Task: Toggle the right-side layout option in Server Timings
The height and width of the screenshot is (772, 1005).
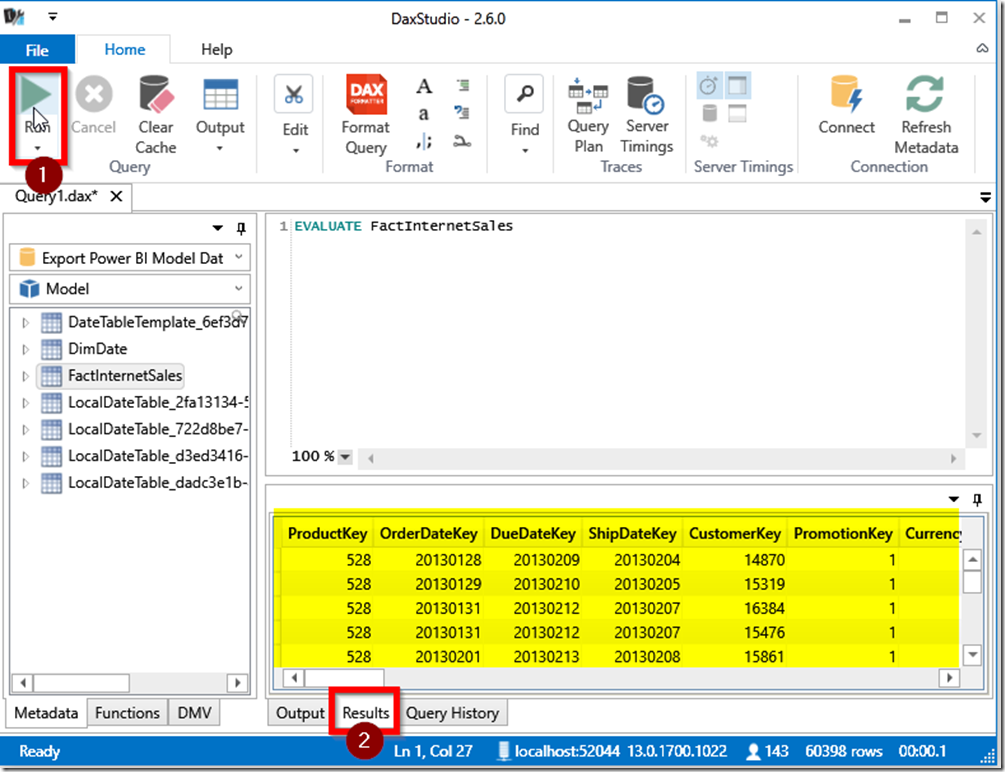Action: coord(737,85)
